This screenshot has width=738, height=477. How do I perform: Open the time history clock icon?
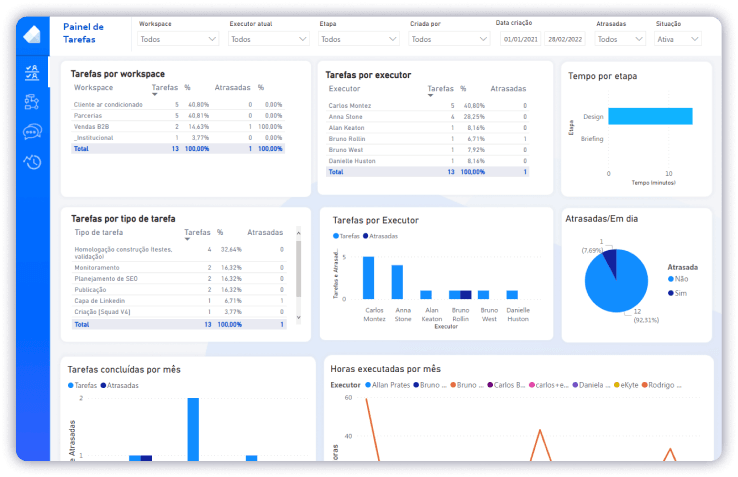[32, 162]
